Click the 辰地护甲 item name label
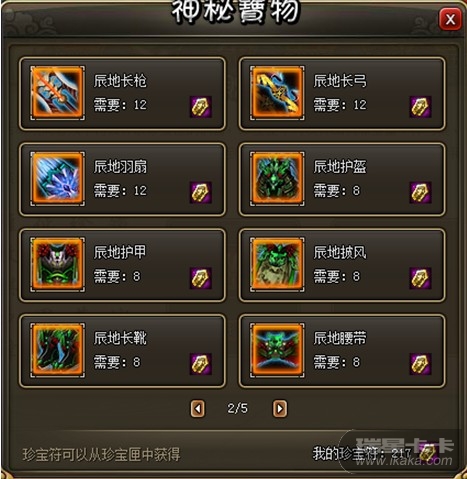 (x=120, y=252)
